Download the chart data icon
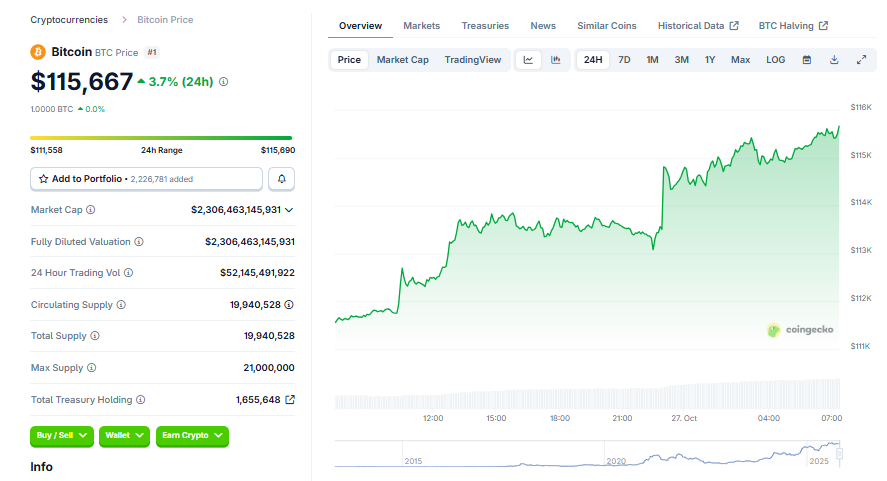 click(834, 60)
